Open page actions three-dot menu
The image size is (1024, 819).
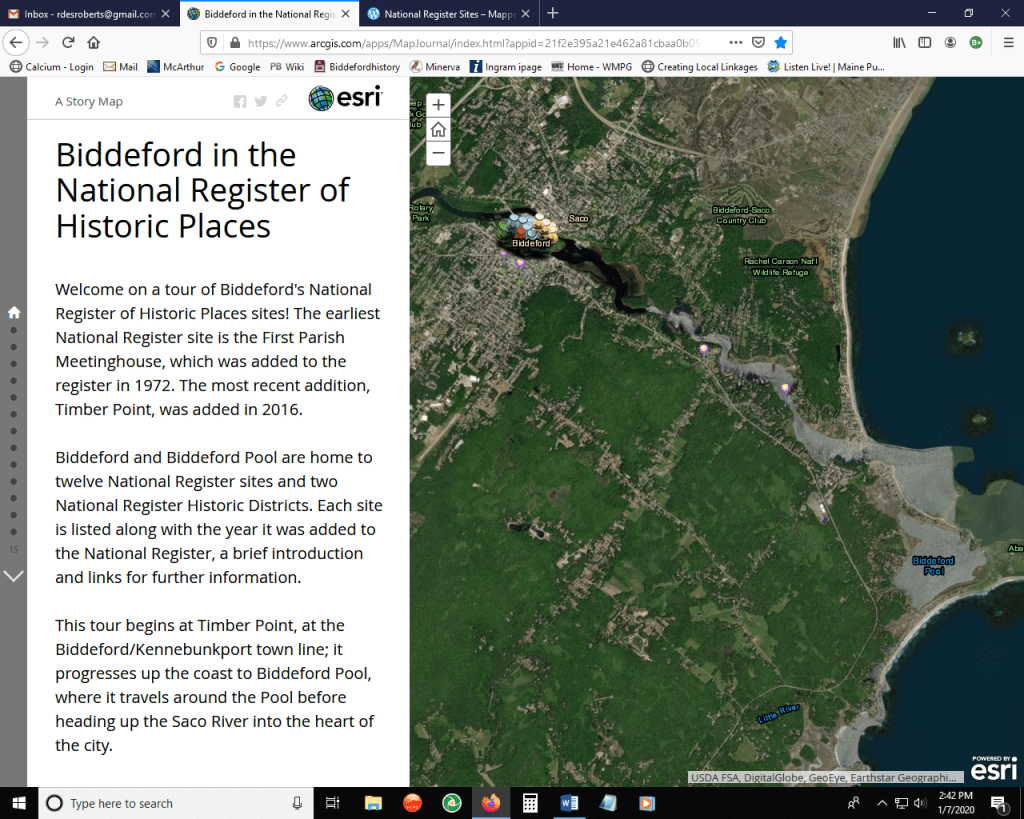coord(735,43)
